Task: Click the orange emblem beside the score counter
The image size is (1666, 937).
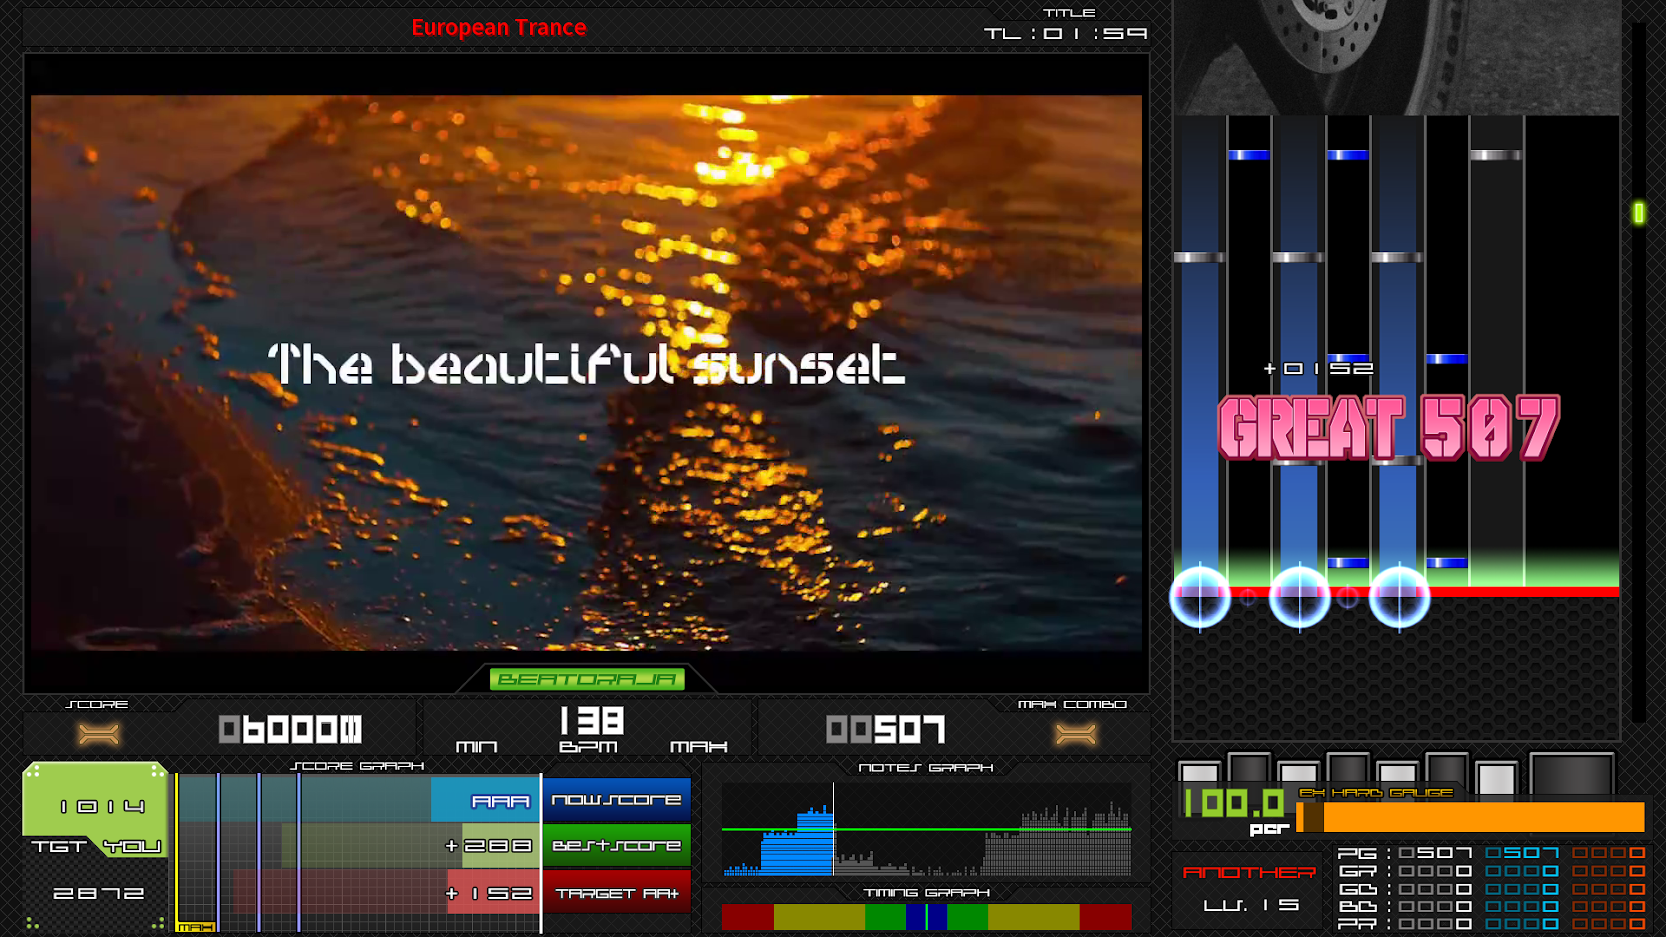Action: pyautogui.click(x=99, y=735)
